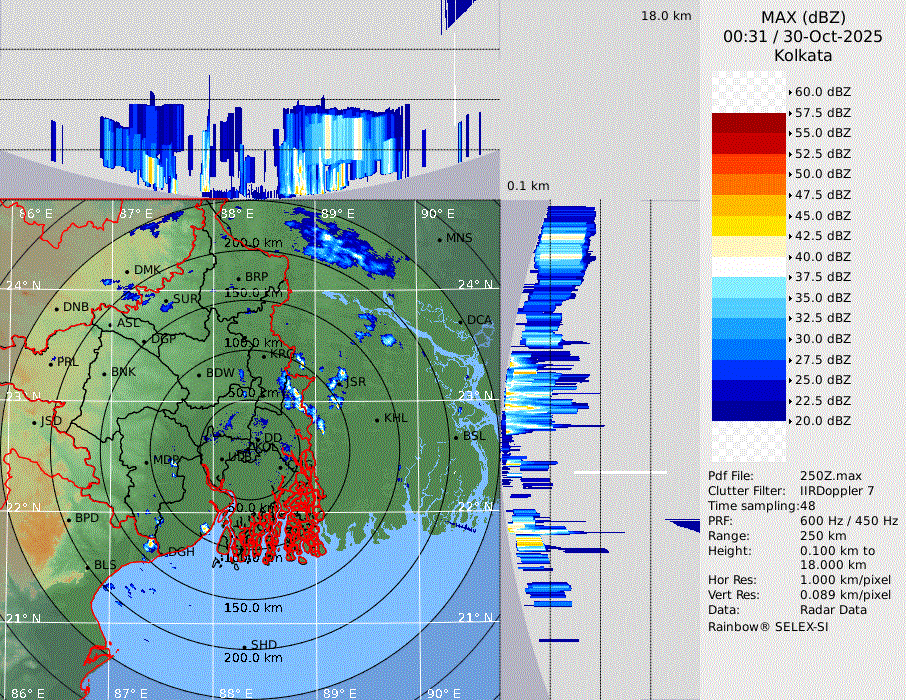906x700 pixels.
Task: Click the arrow tick beside 60.0 dBZ
Action: 790,92
